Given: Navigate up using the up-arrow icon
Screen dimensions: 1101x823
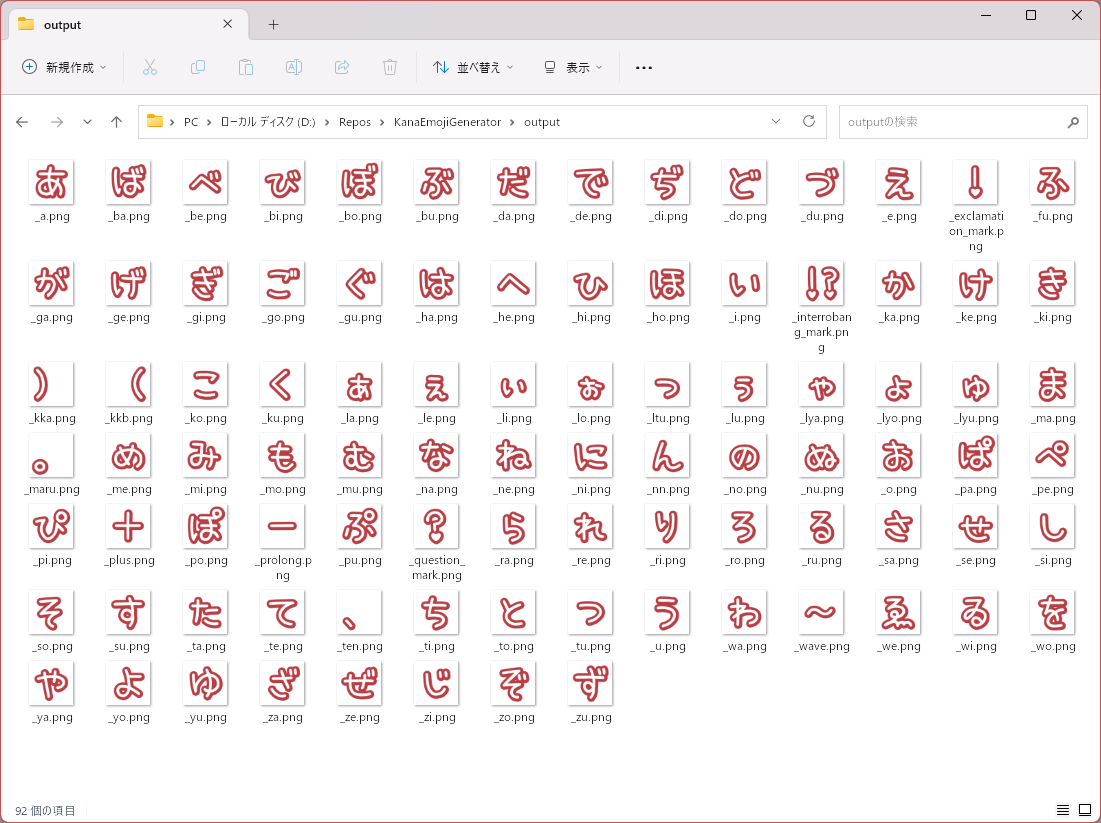Looking at the screenshot, I should pyautogui.click(x=116, y=121).
